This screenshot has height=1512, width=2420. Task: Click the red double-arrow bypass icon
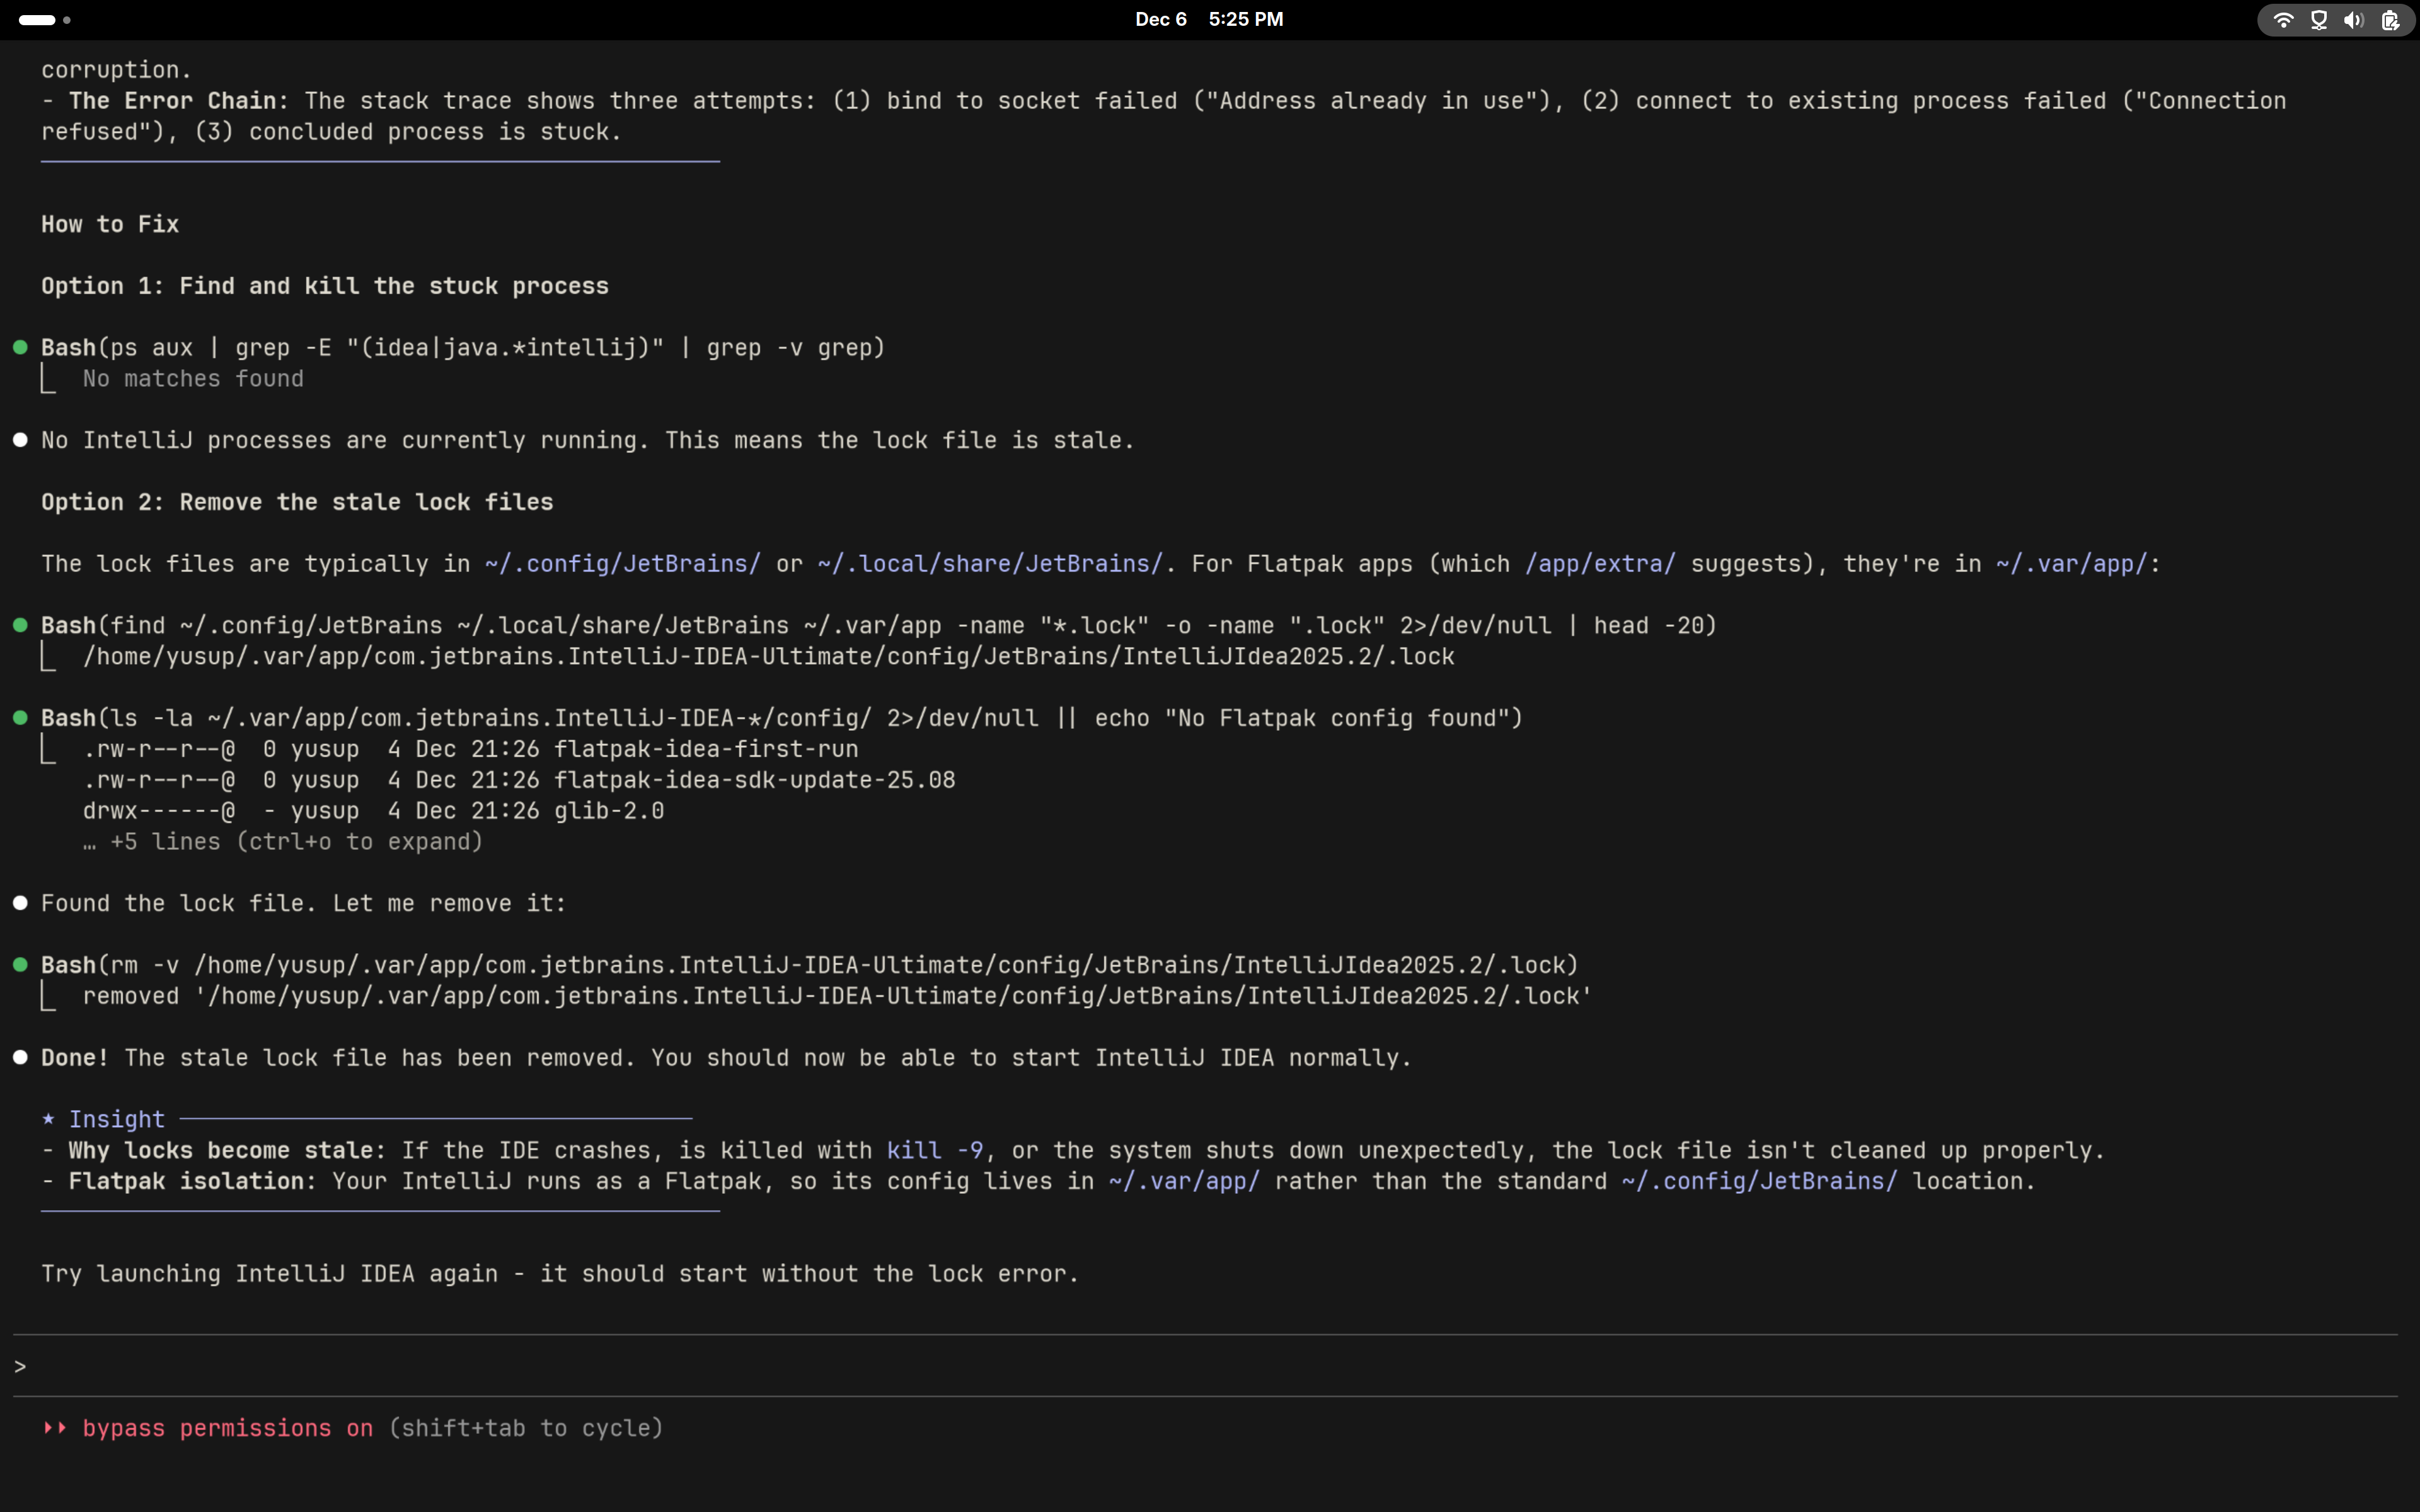click(x=55, y=1428)
